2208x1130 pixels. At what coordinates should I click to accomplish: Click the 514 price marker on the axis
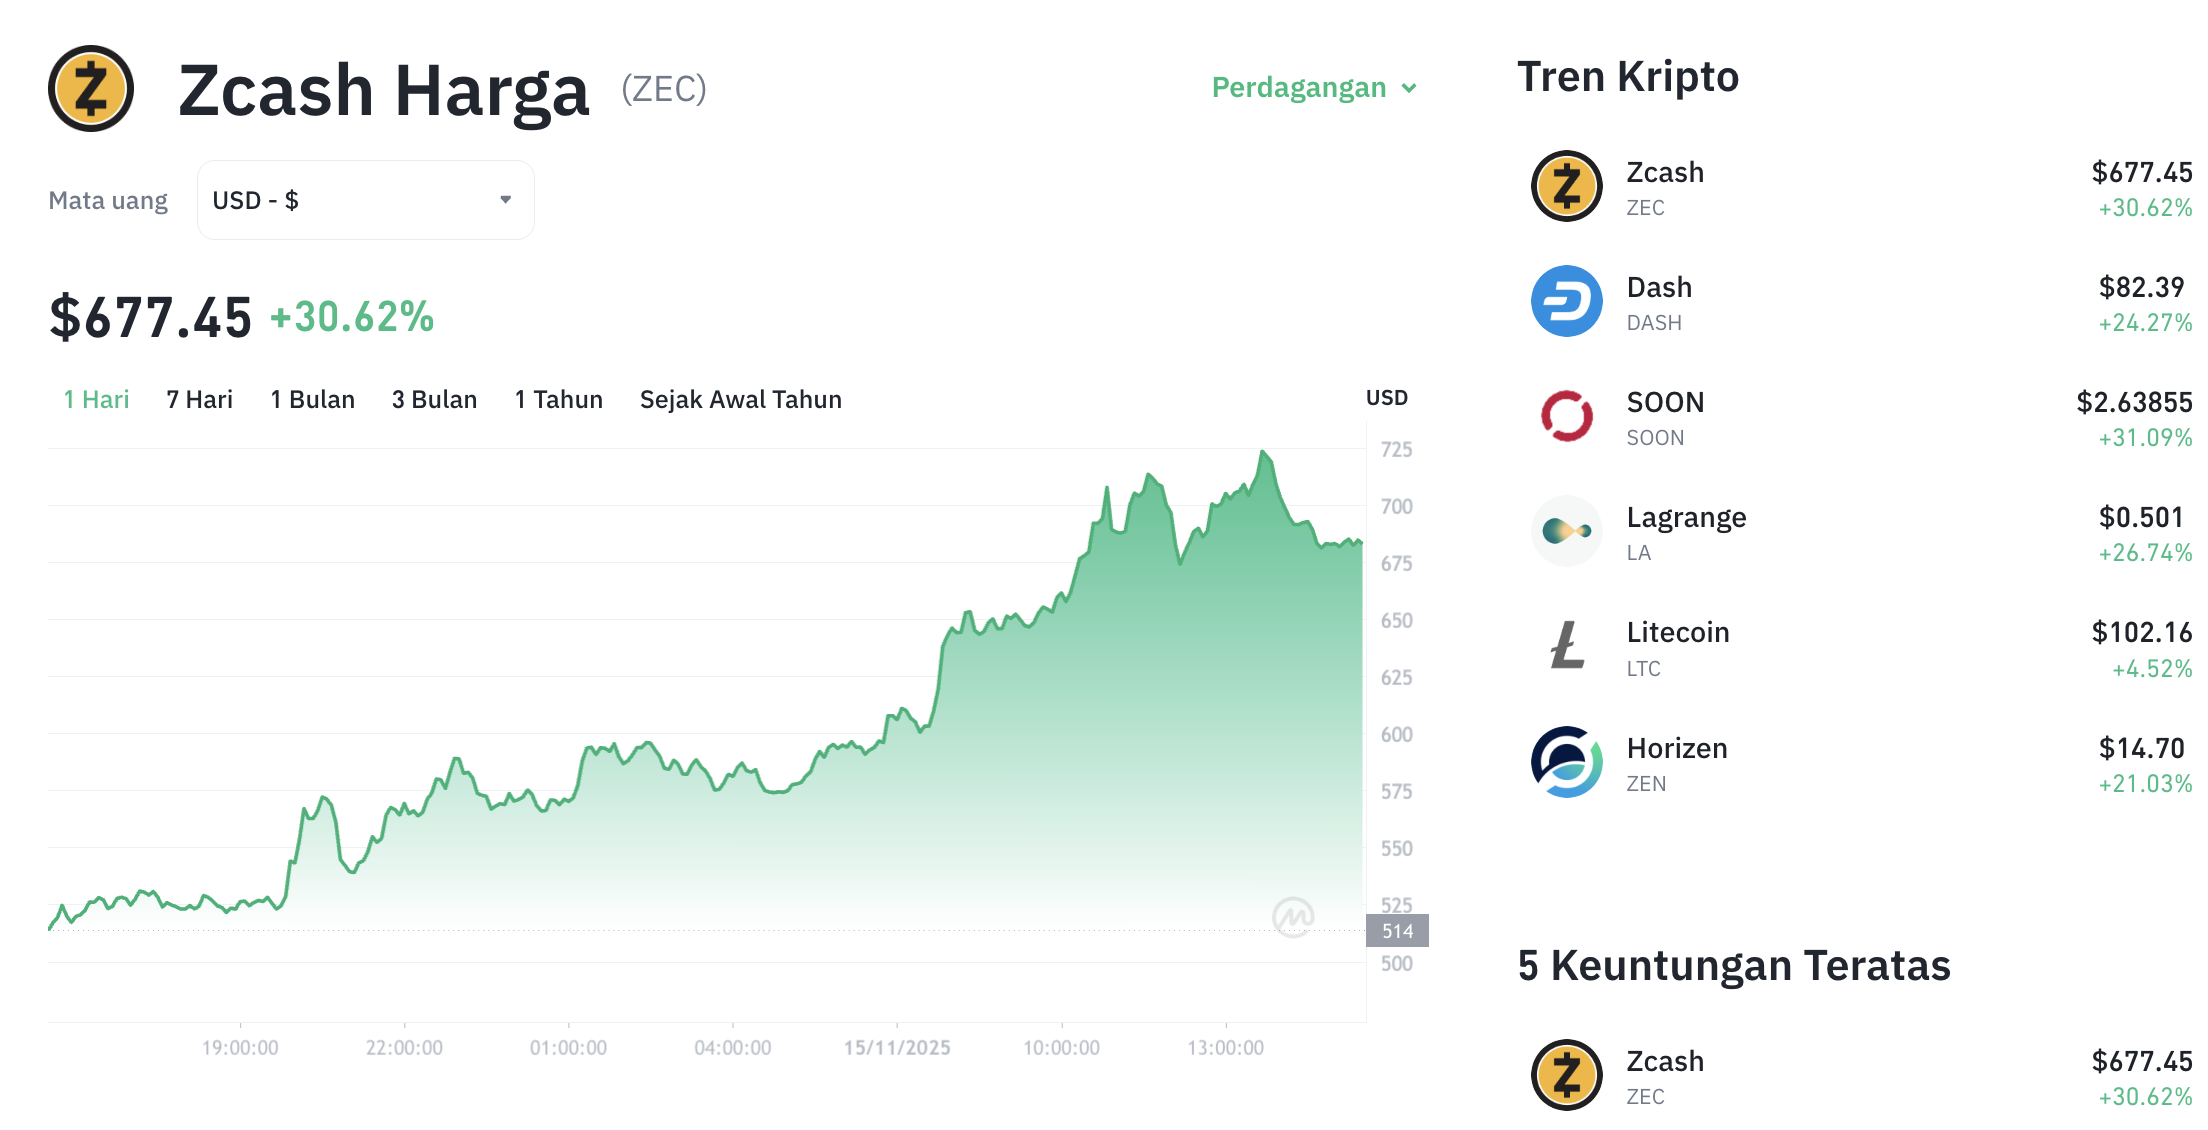coord(1397,932)
